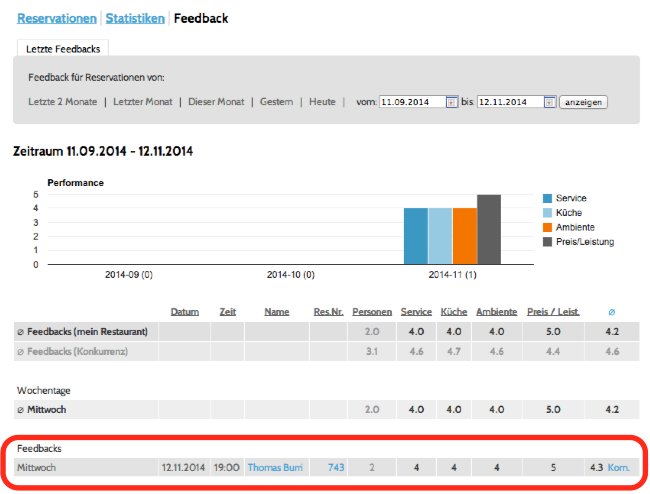This screenshot has height=494, width=650.
Task: Click the date cell 12.11.2014
Action: pos(183,467)
